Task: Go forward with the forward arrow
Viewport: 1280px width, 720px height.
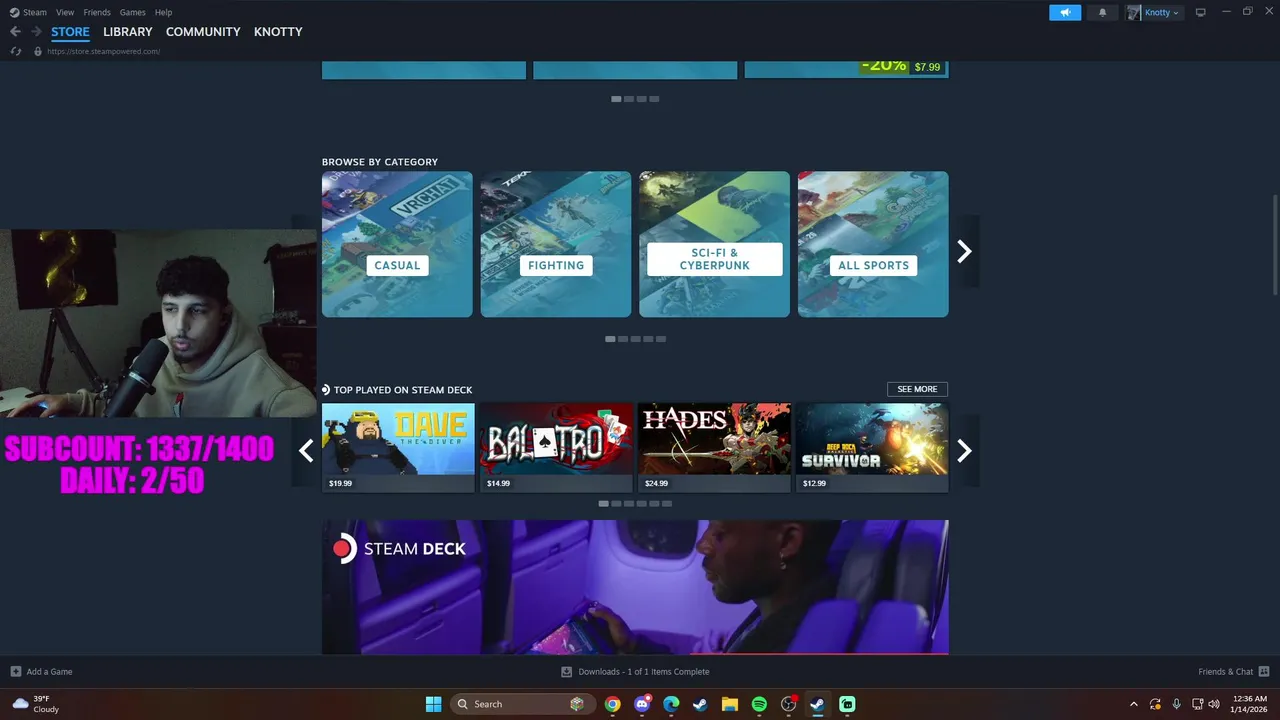Action: (36, 32)
